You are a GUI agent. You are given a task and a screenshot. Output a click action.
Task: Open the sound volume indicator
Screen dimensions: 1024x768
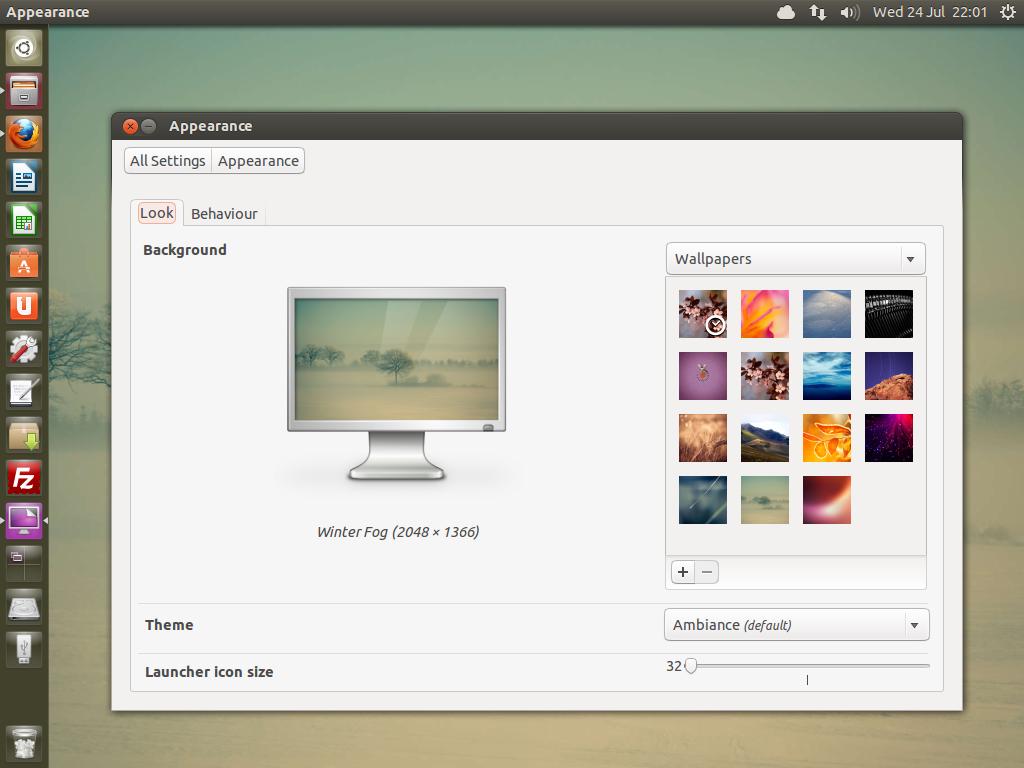tap(850, 12)
